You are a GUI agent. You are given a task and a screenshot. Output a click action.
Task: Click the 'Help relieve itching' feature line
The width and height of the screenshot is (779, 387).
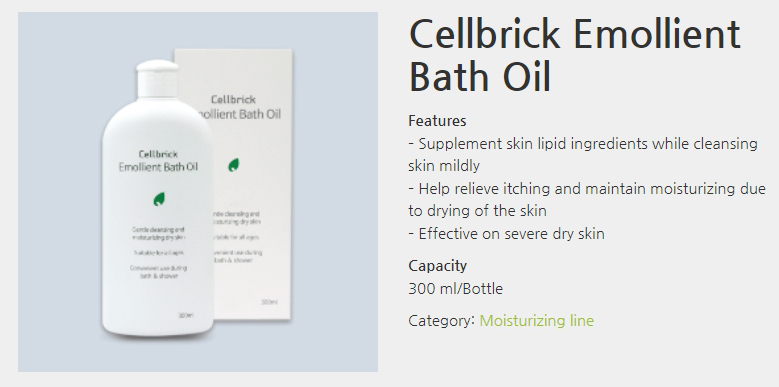coord(587,200)
